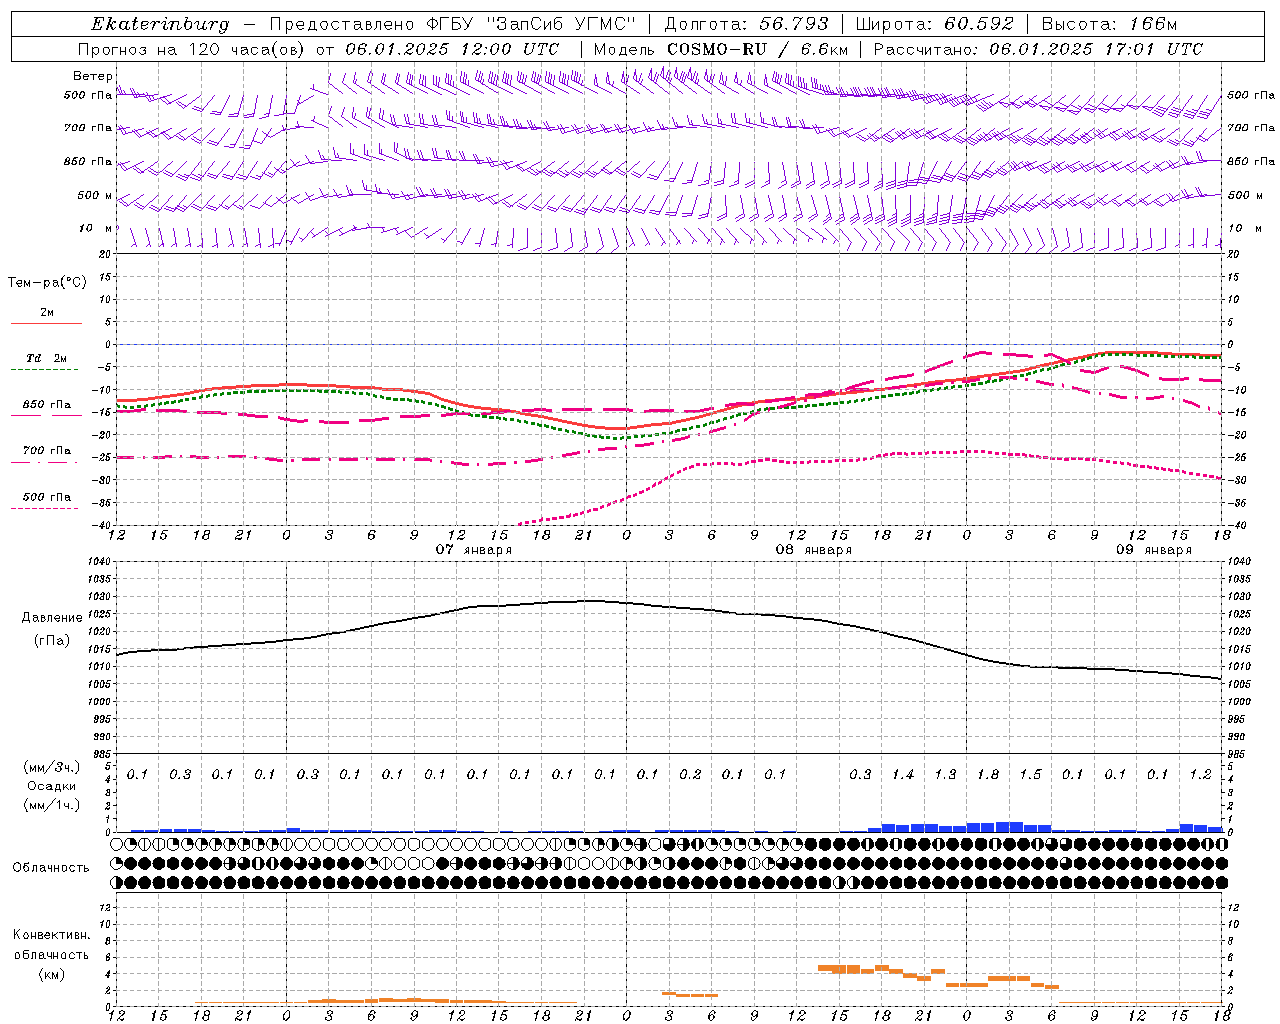Screen dimensions: 1280x1024
Task: Click the '(мм/3ч.)' precipitation unit label
Action: 52,767
